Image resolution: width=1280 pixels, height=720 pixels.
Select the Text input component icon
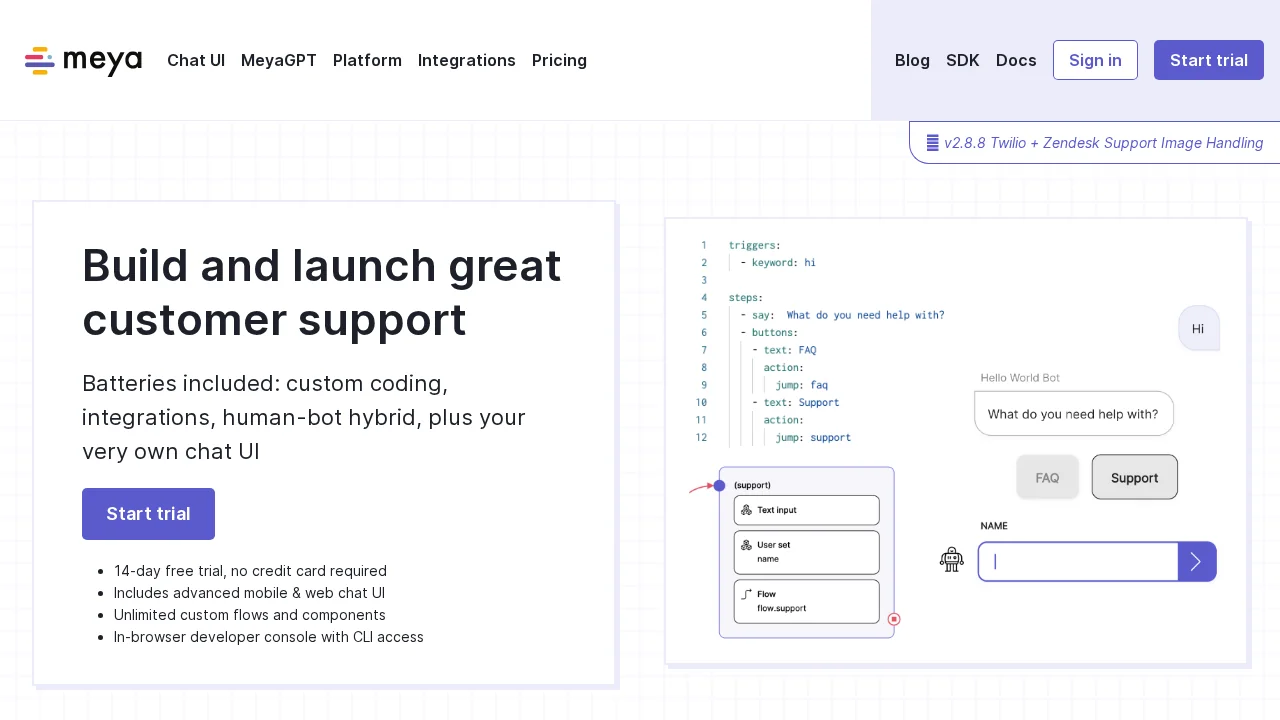pos(746,510)
